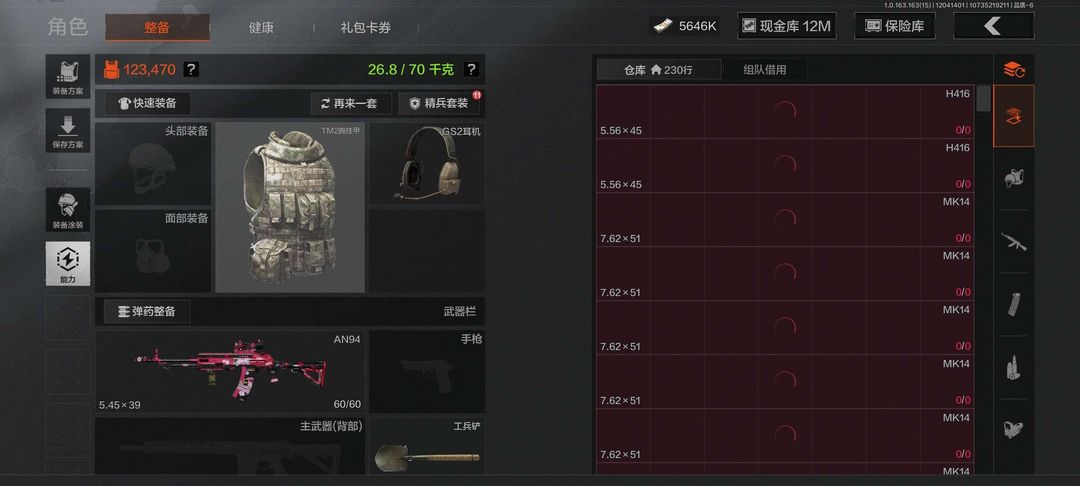Screen dimensions: 1080x486
Task: Open the 精兵套装 button
Action: point(439,103)
